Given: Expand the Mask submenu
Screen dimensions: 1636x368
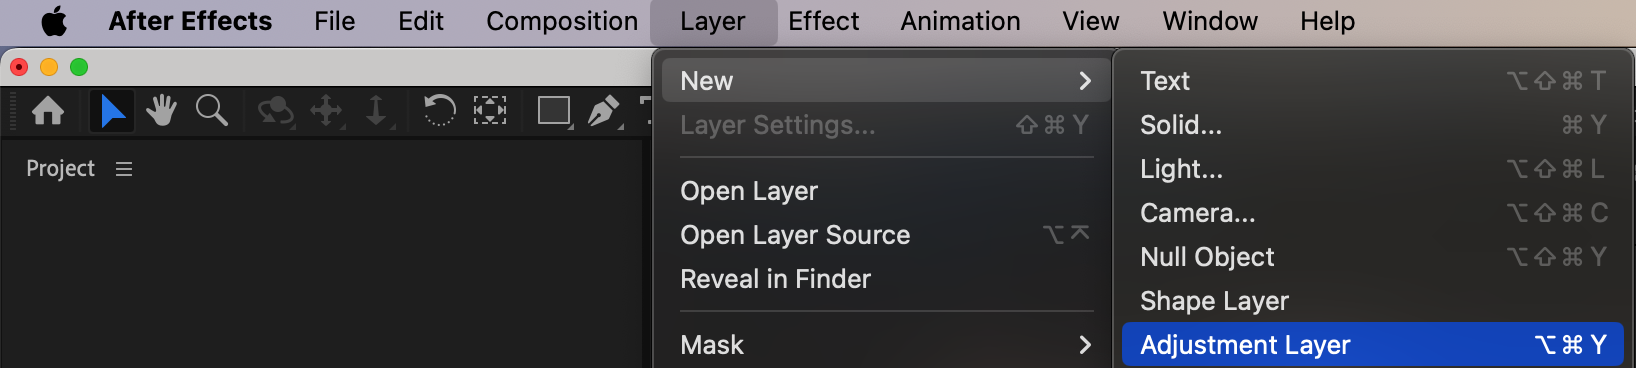Looking at the screenshot, I should (x=886, y=345).
